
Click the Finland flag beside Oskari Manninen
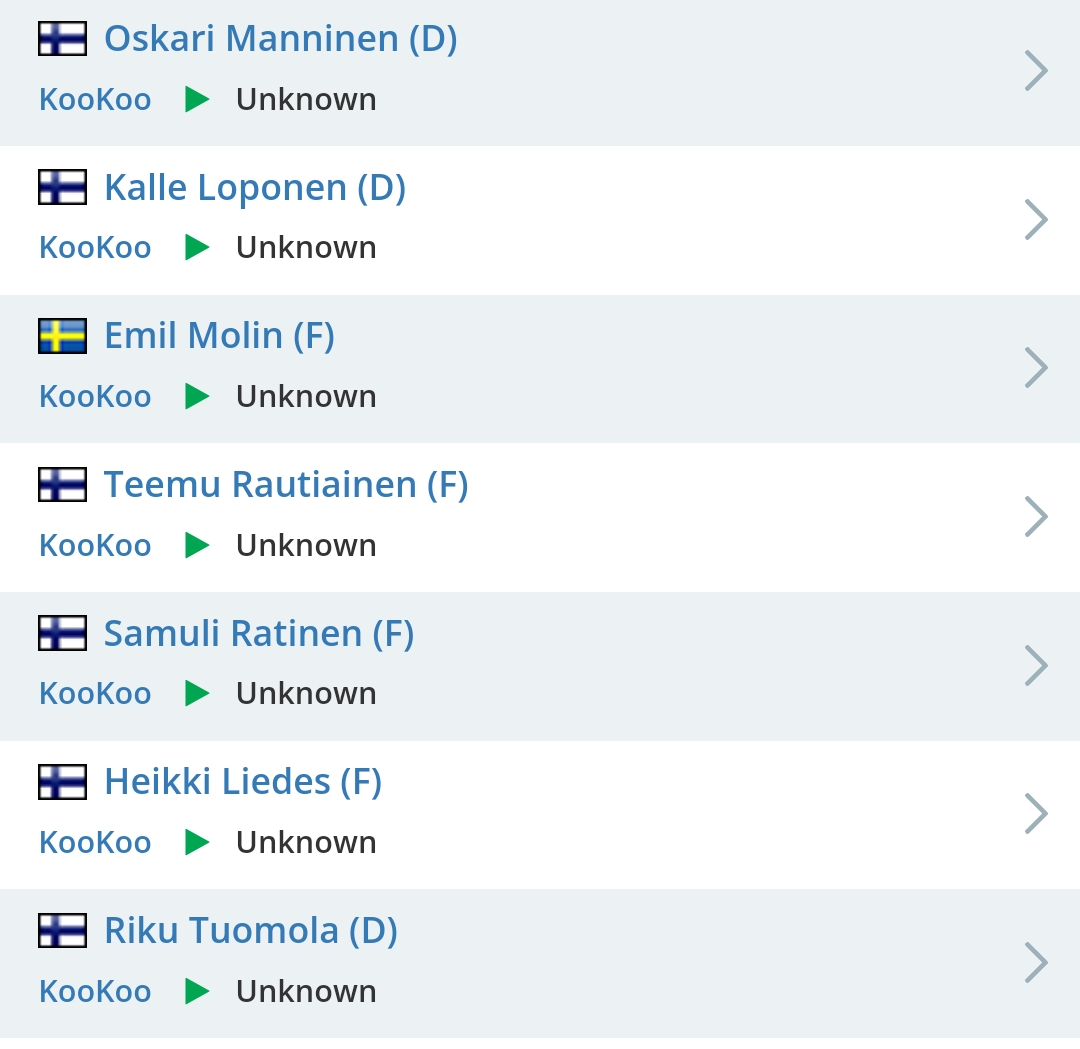[62, 39]
